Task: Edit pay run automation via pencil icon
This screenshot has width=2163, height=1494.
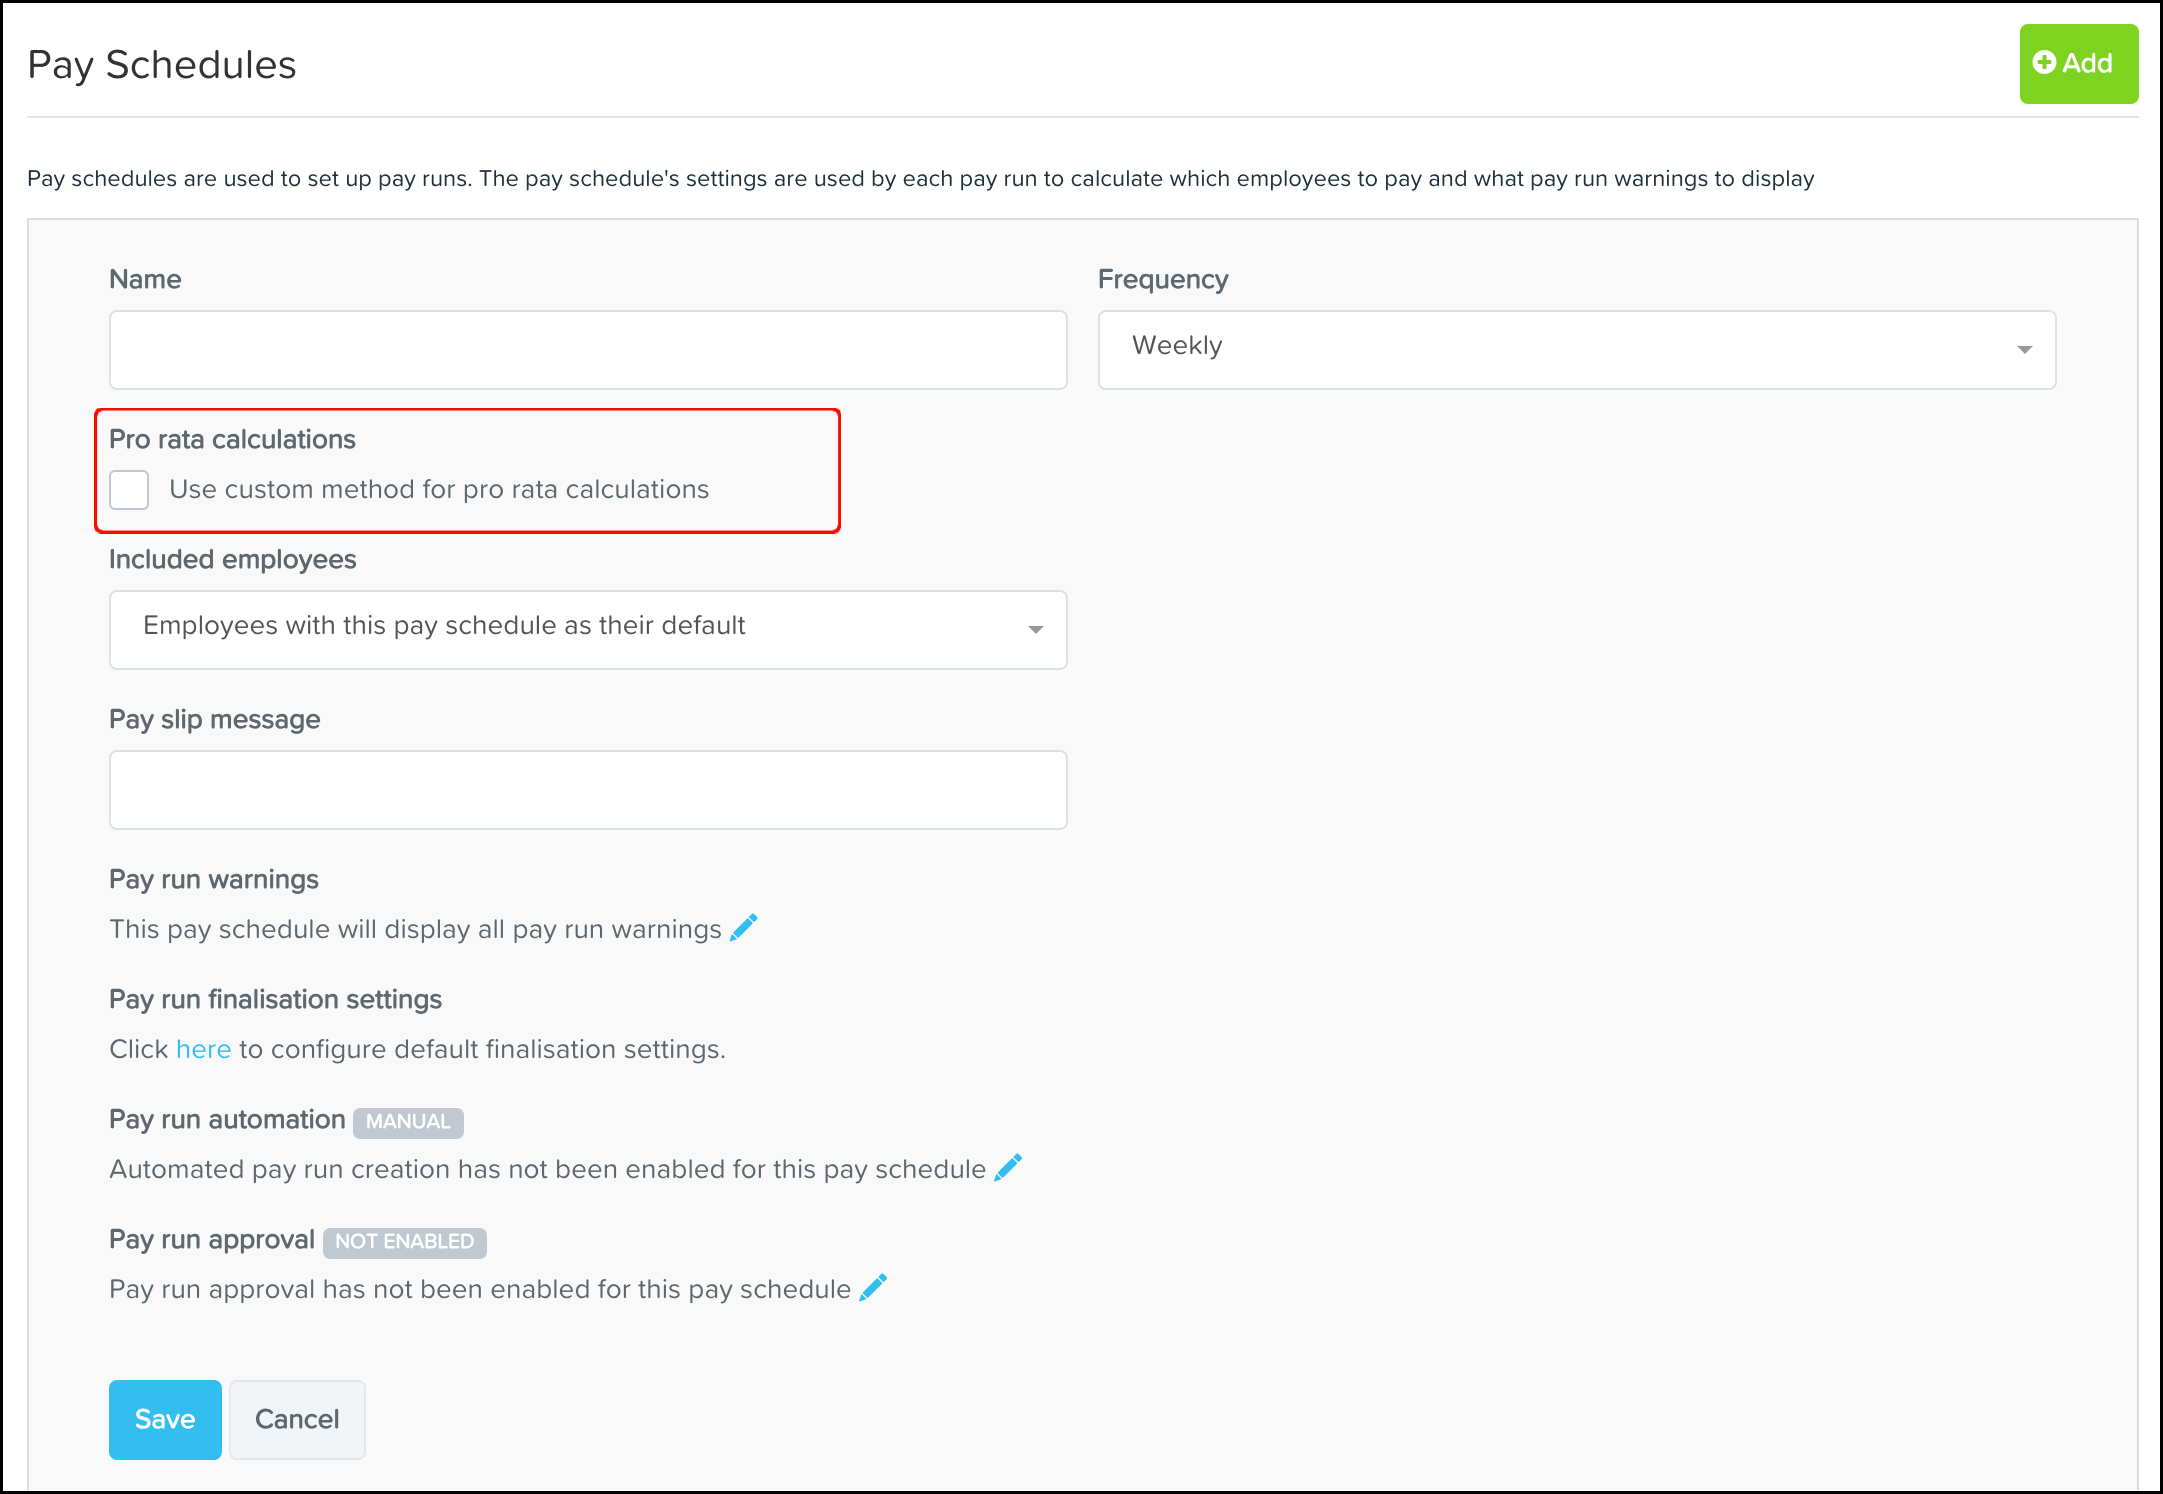Action: click(1008, 1168)
